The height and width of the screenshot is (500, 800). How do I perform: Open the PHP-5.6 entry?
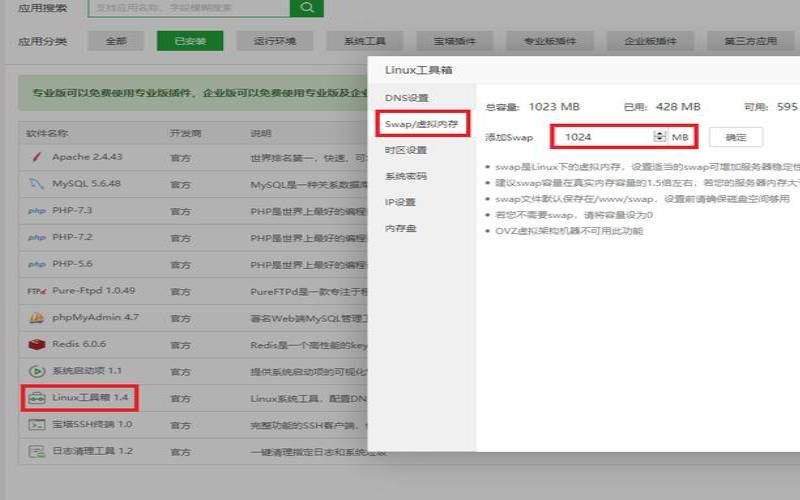click(72, 263)
